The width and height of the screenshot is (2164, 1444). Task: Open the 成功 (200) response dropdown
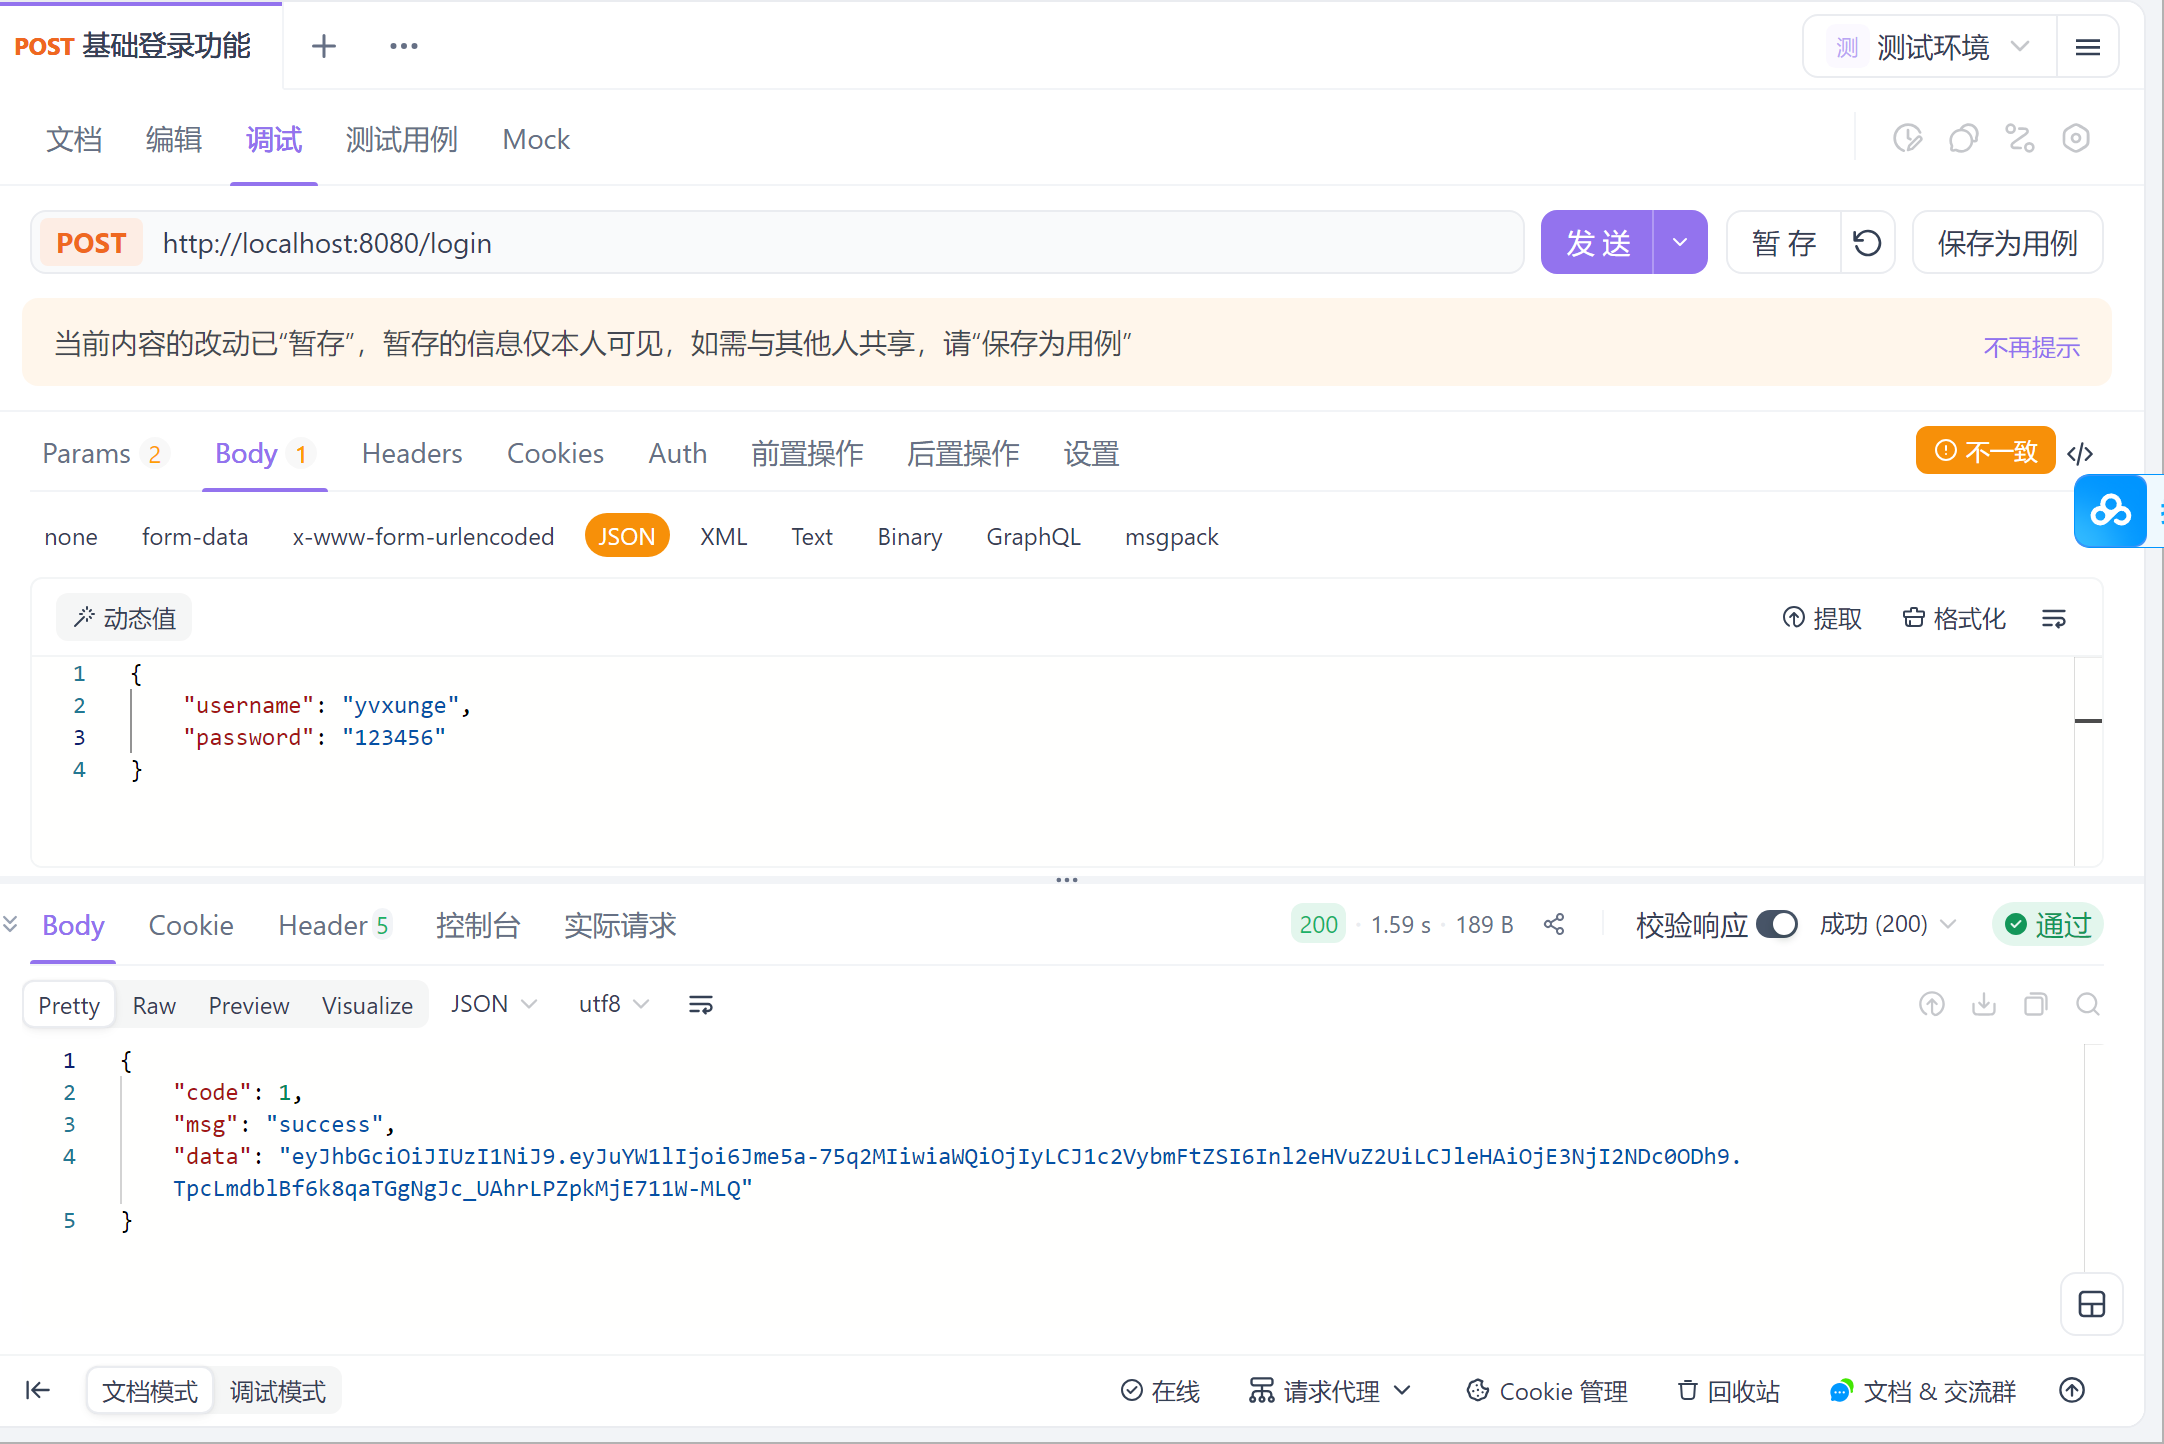tap(1886, 924)
